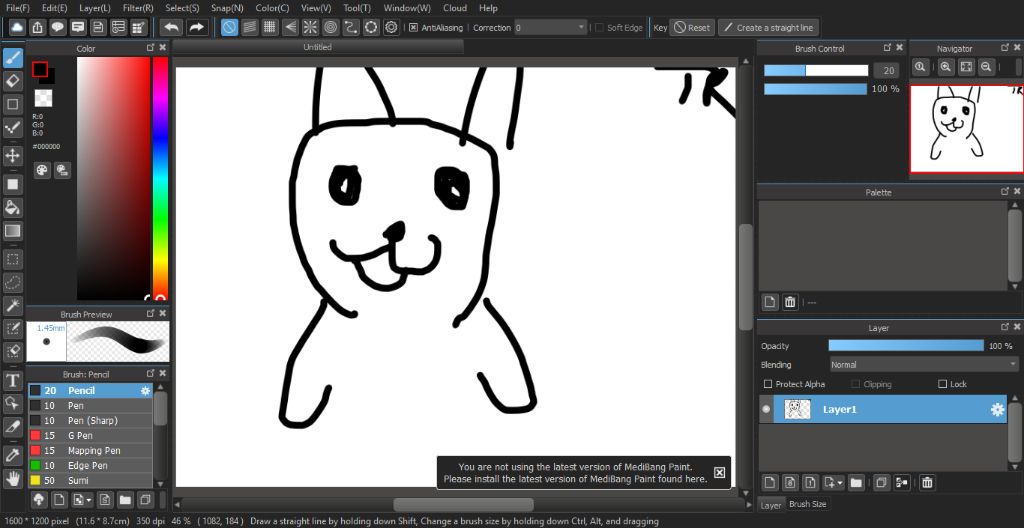Close the update notification
This screenshot has height=528, width=1024.
(x=719, y=472)
